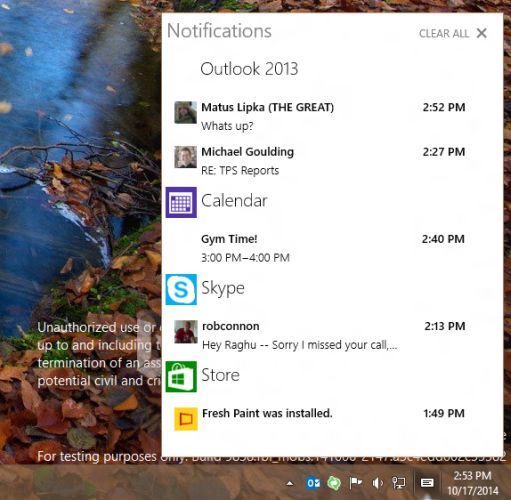Click the green sync tray icon
The width and height of the screenshot is (511, 500).
334,483
